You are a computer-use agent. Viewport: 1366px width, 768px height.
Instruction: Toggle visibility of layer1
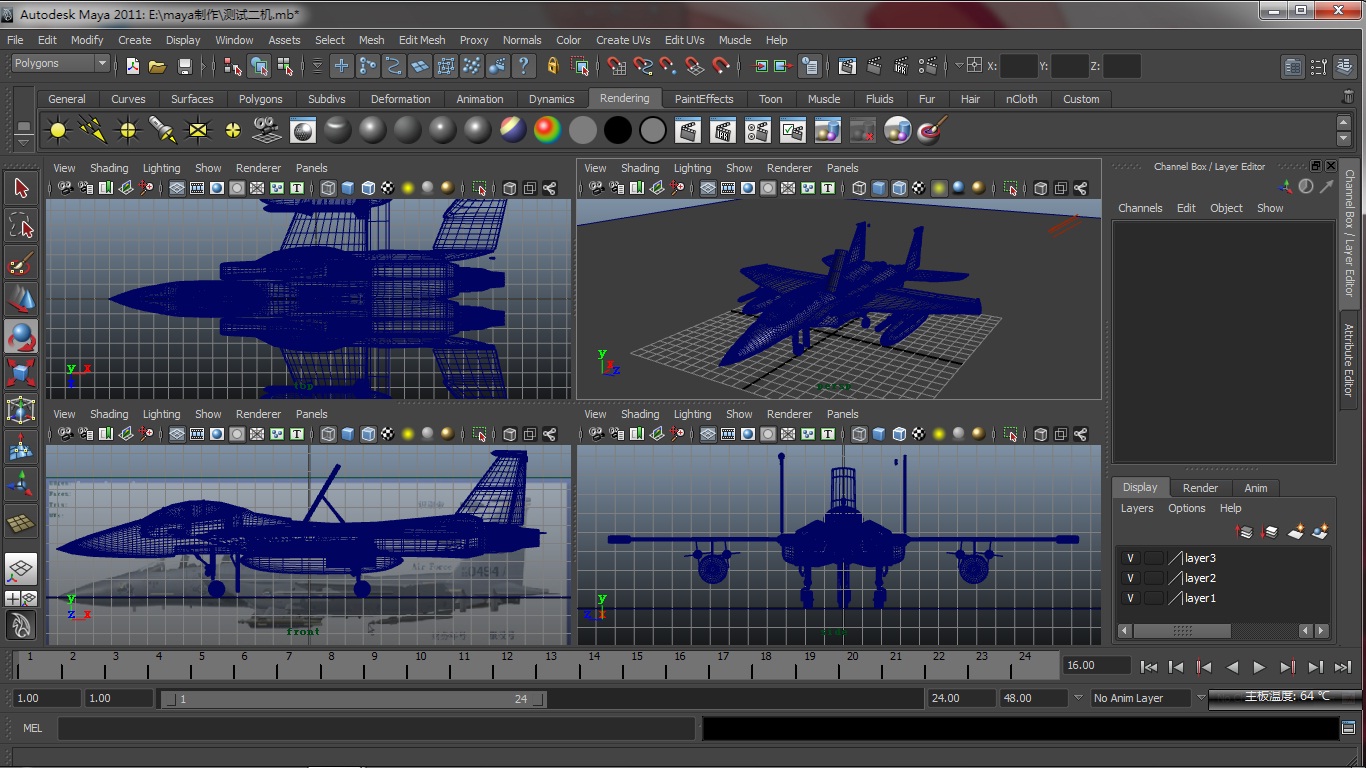click(1130, 598)
